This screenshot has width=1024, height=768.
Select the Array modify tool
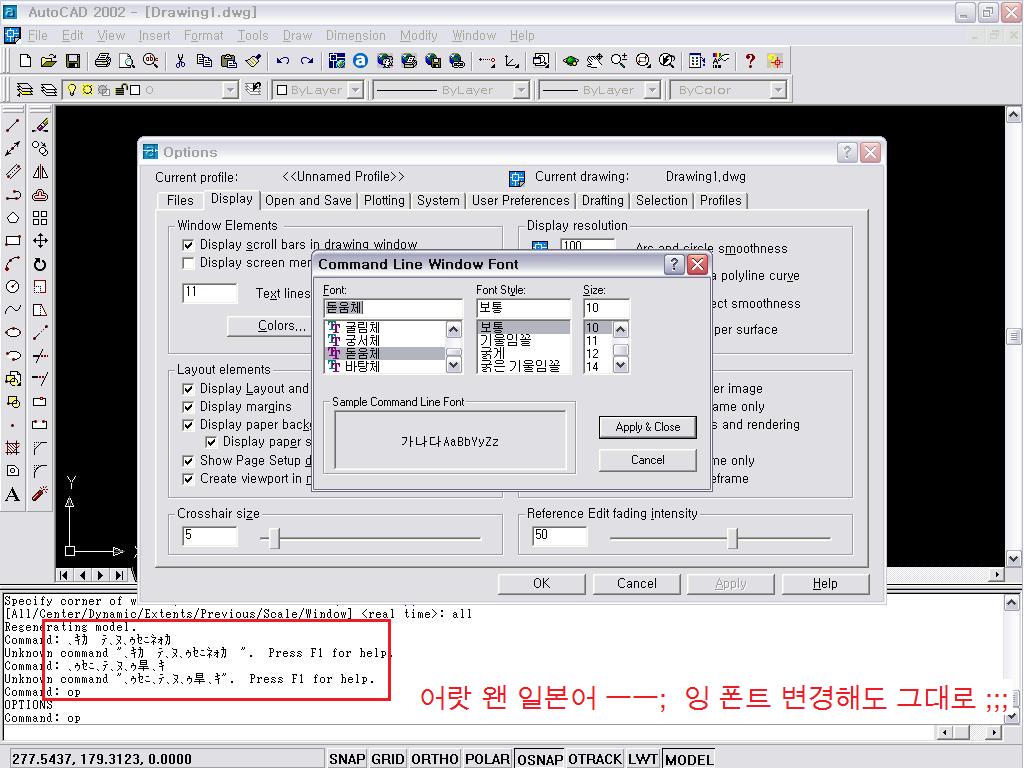click(40, 217)
